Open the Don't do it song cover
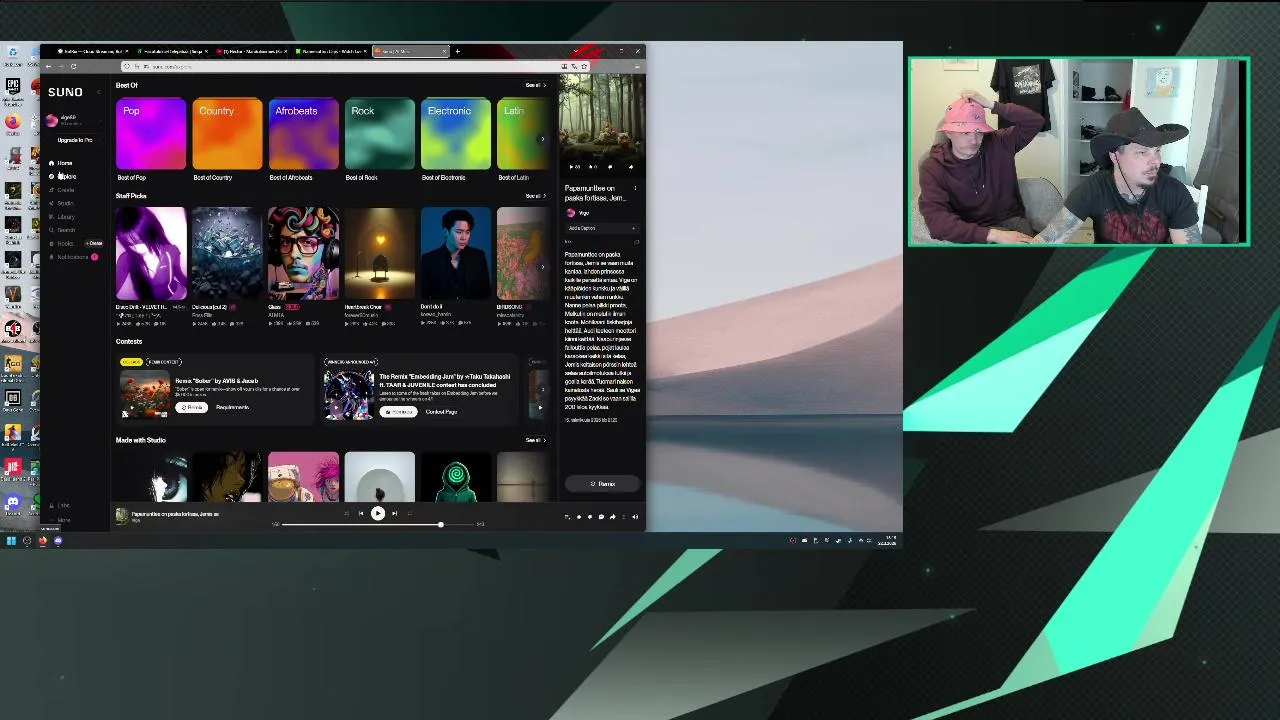Image resolution: width=1280 pixels, height=720 pixels. pos(456,253)
